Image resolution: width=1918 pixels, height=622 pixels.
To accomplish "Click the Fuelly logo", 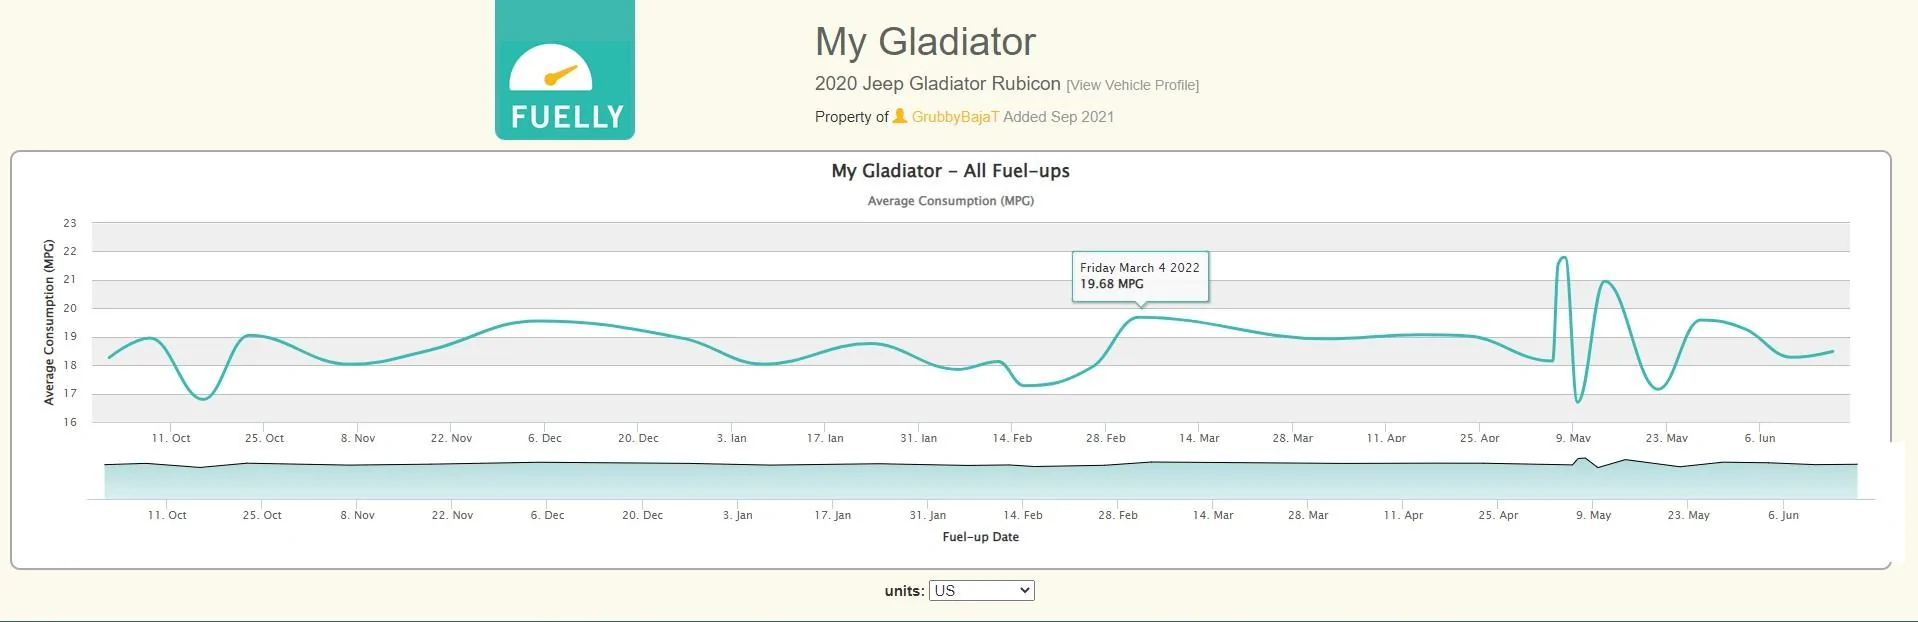I will (564, 70).
